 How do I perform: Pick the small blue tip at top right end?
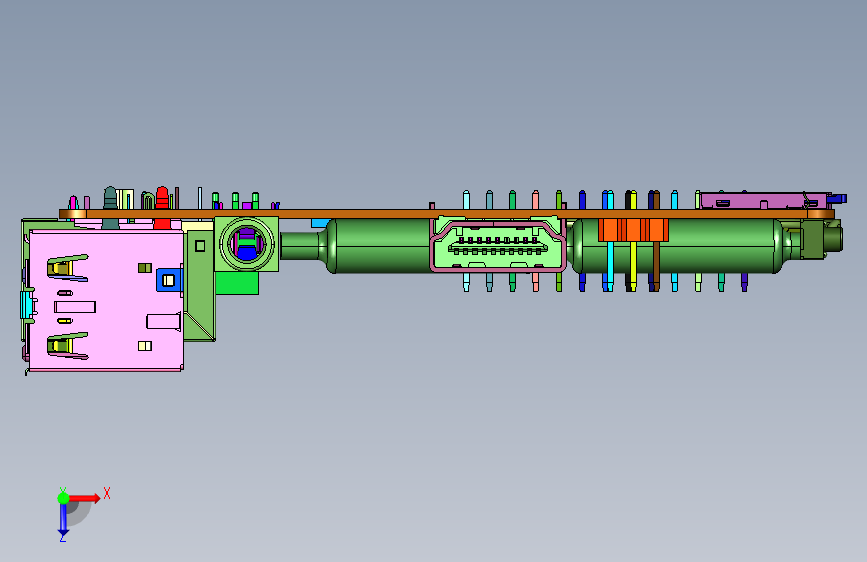coord(839,198)
